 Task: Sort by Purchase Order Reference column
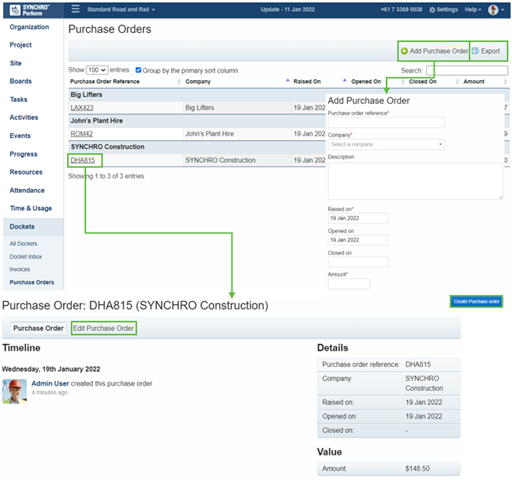click(125, 82)
